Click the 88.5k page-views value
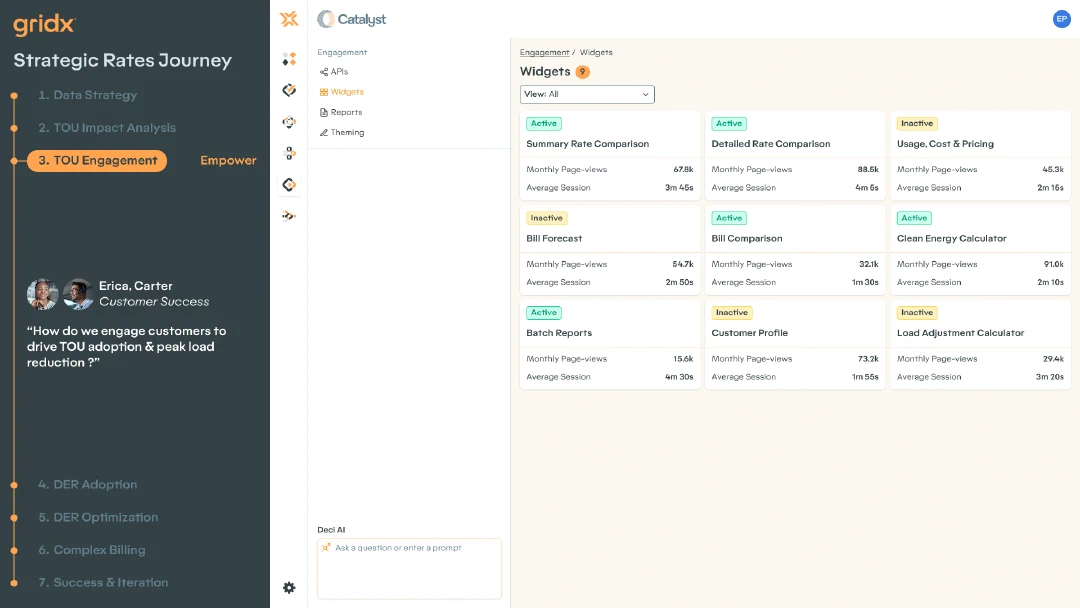This screenshot has width=1080, height=608. [868, 169]
